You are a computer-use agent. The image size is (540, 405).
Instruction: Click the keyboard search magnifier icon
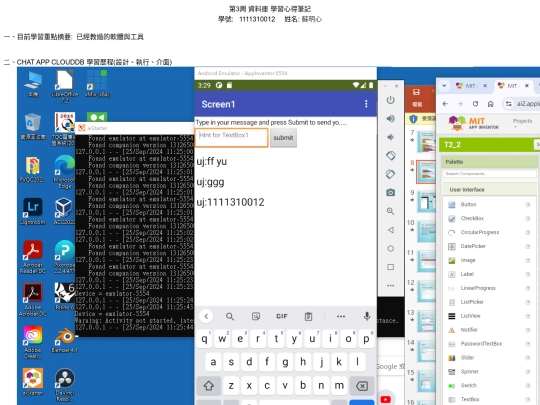(x=230, y=316)
